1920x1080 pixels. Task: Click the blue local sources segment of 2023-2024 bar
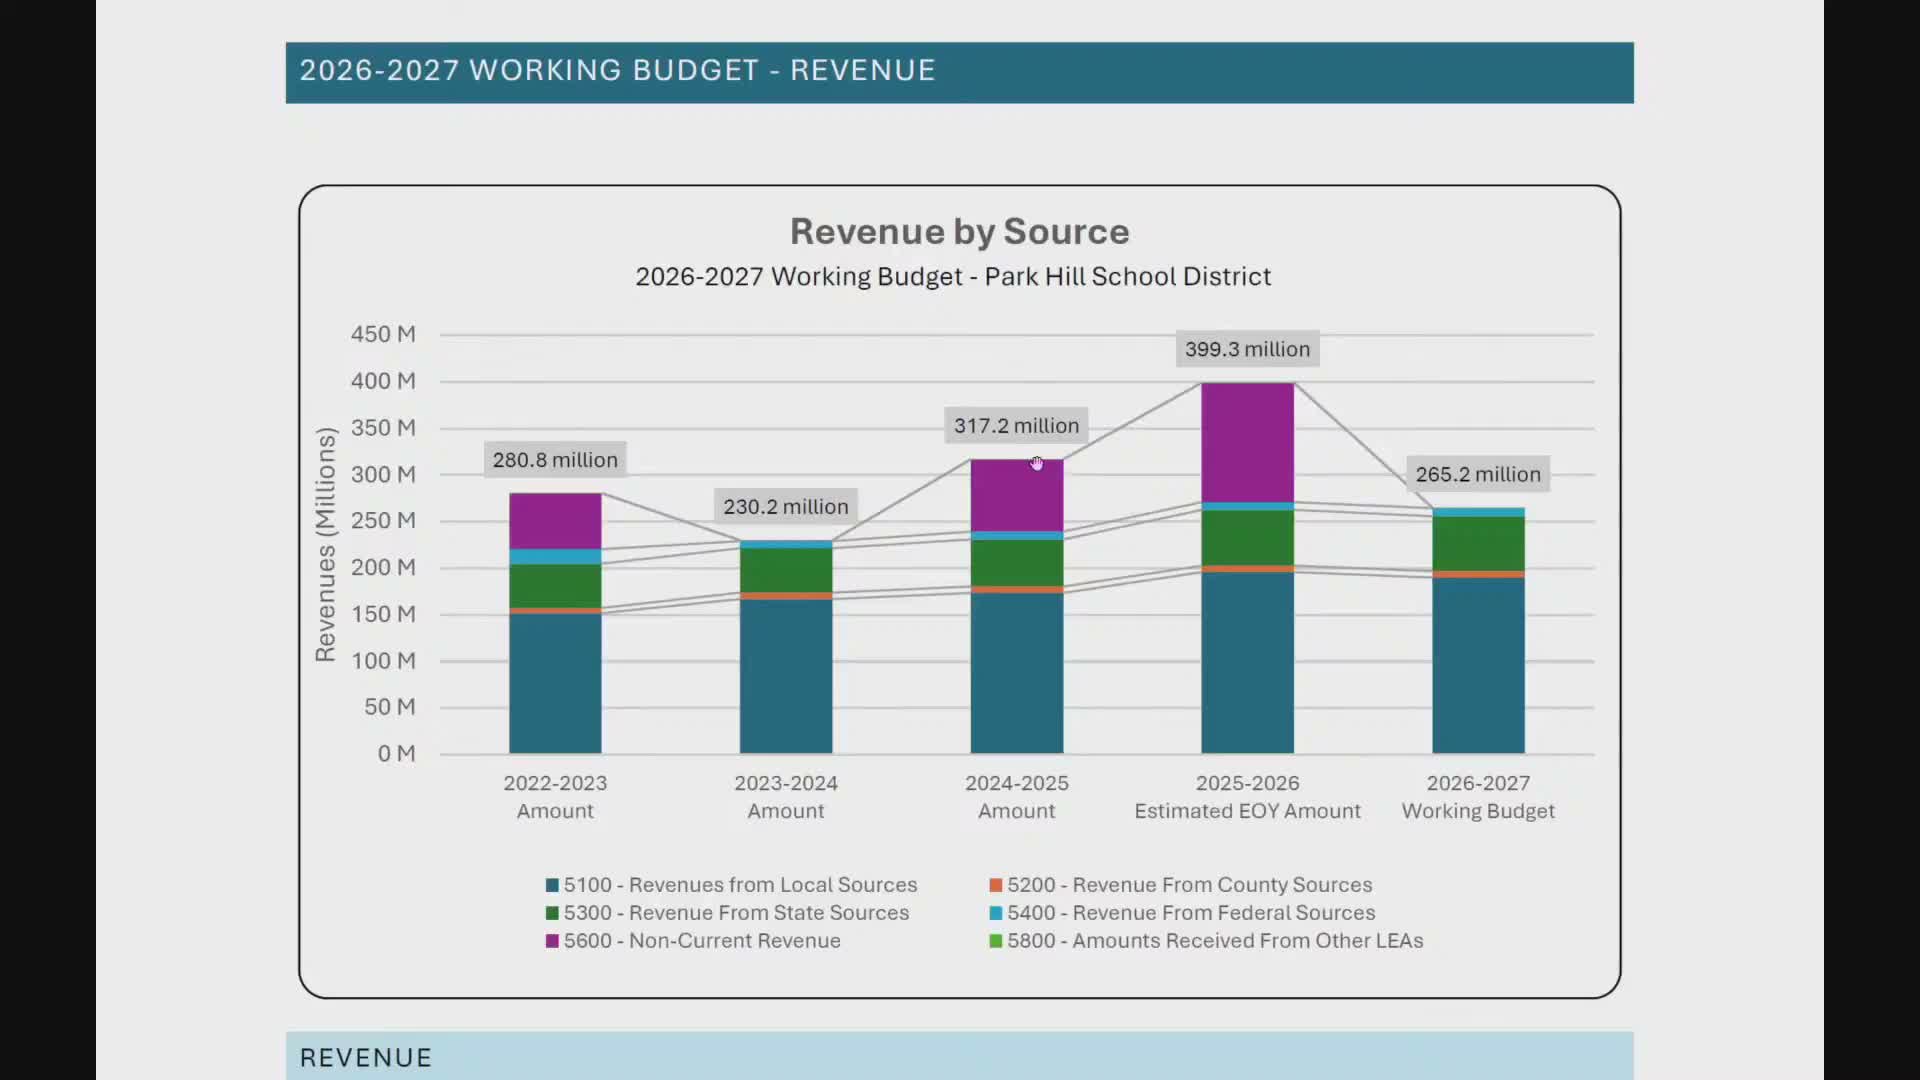tap(786, 676)
